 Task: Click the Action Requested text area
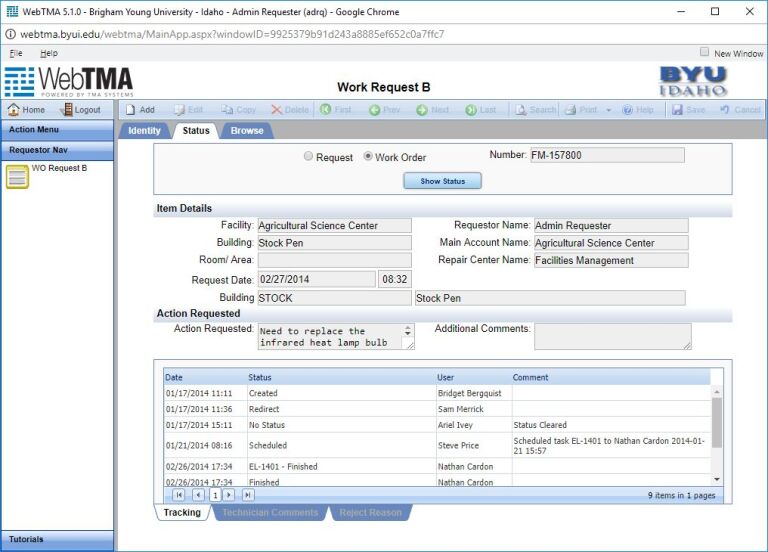tap(336, 336)
